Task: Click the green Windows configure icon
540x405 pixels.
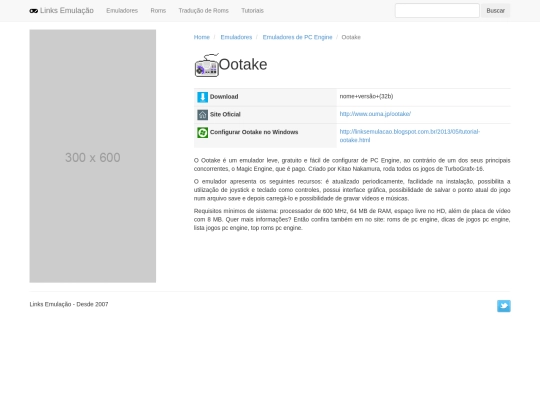Action: (202, 132)
